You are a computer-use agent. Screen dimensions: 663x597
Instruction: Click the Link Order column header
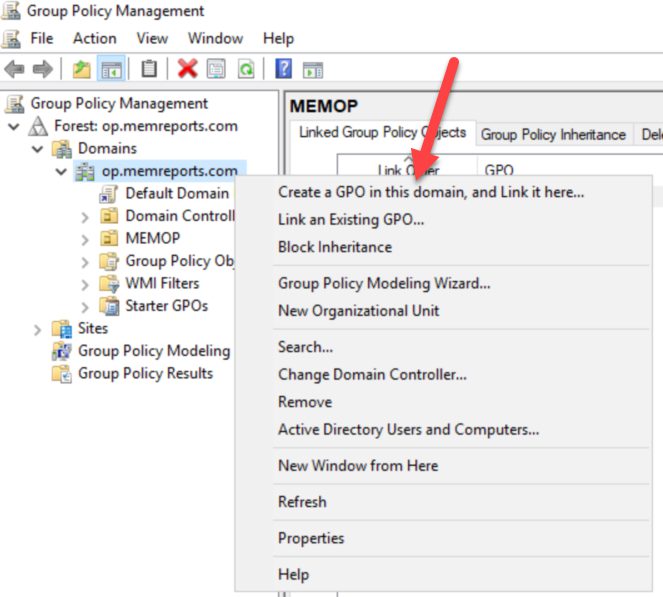(x=407, y=166)
